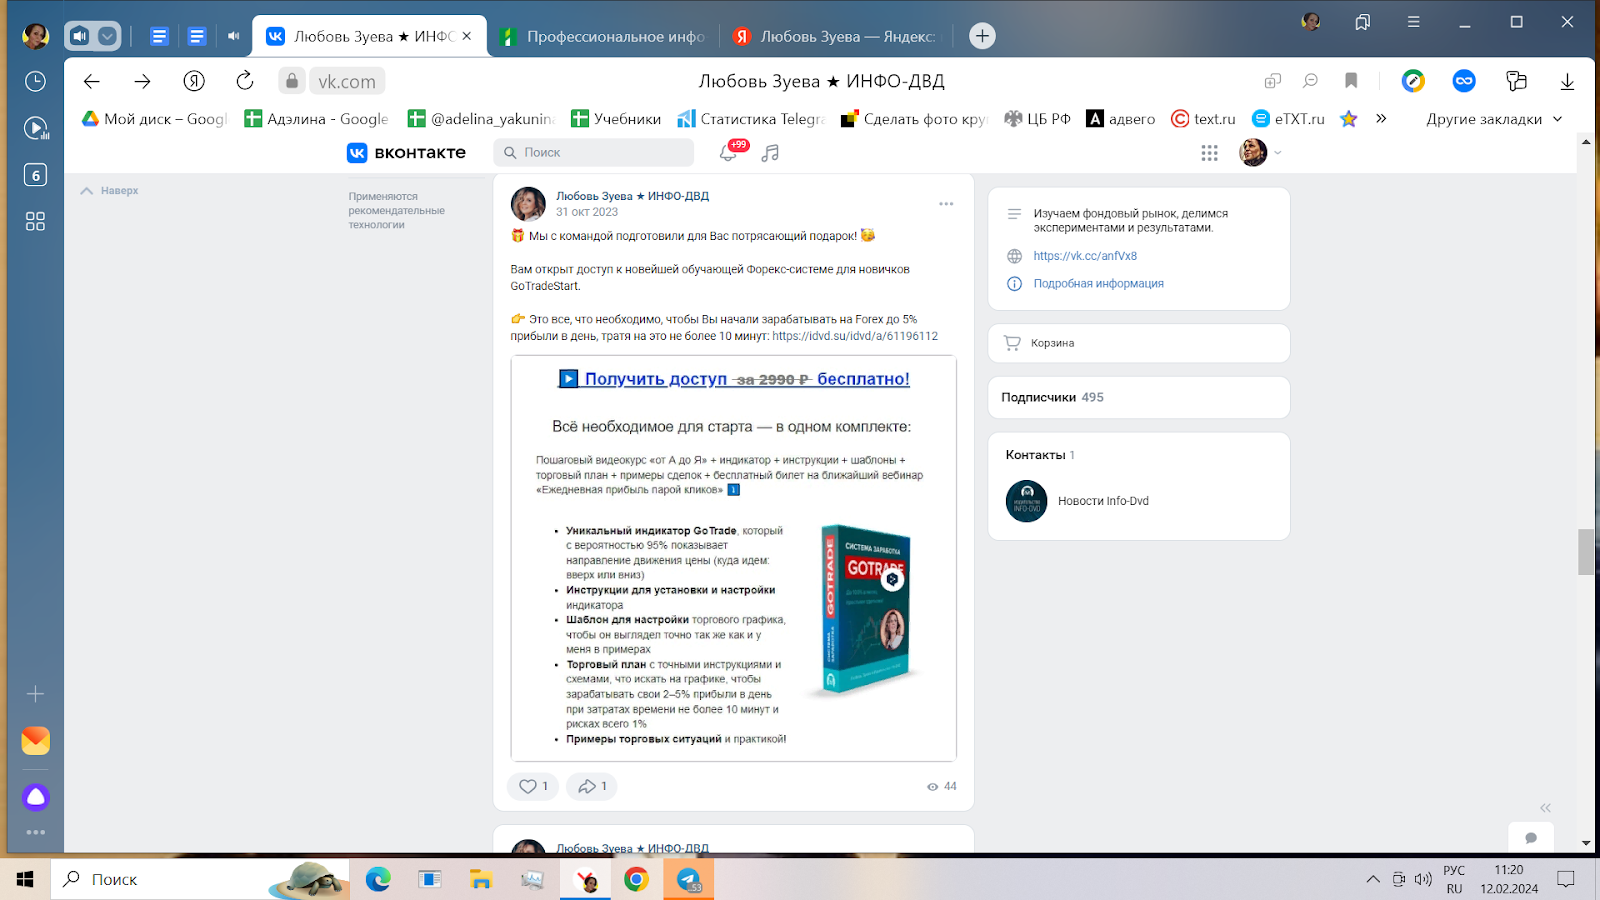Open eTXT.ru bookmark
This screenshot has height=900, width=1600.
click(1288, 119)
